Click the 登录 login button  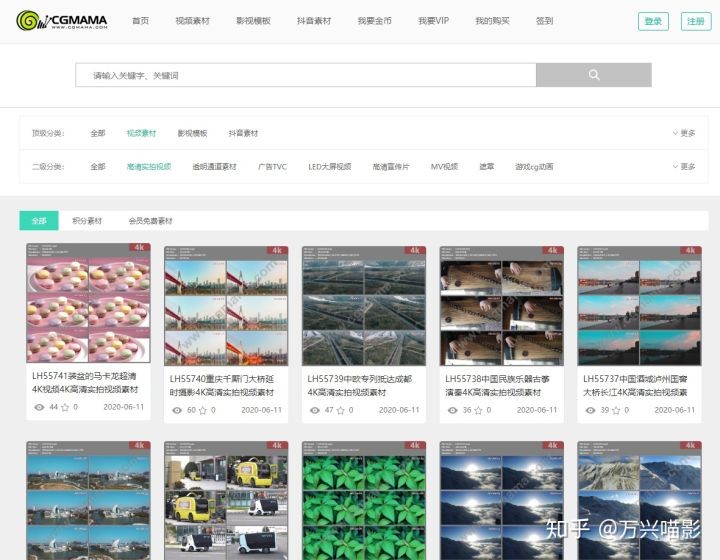tap(653, 21)
